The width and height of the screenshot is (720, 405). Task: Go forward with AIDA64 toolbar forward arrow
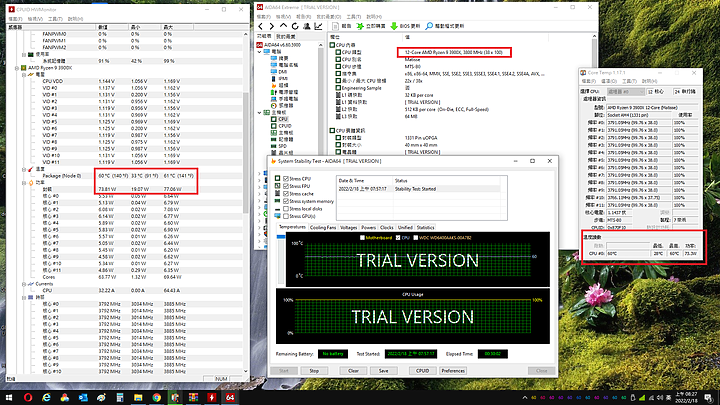(x=272, y=26)
